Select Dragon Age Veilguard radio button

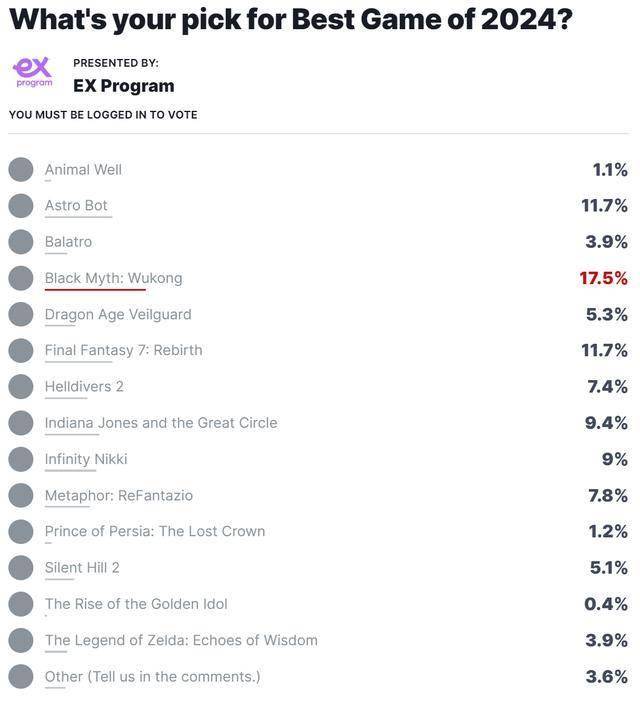(21, 314)
